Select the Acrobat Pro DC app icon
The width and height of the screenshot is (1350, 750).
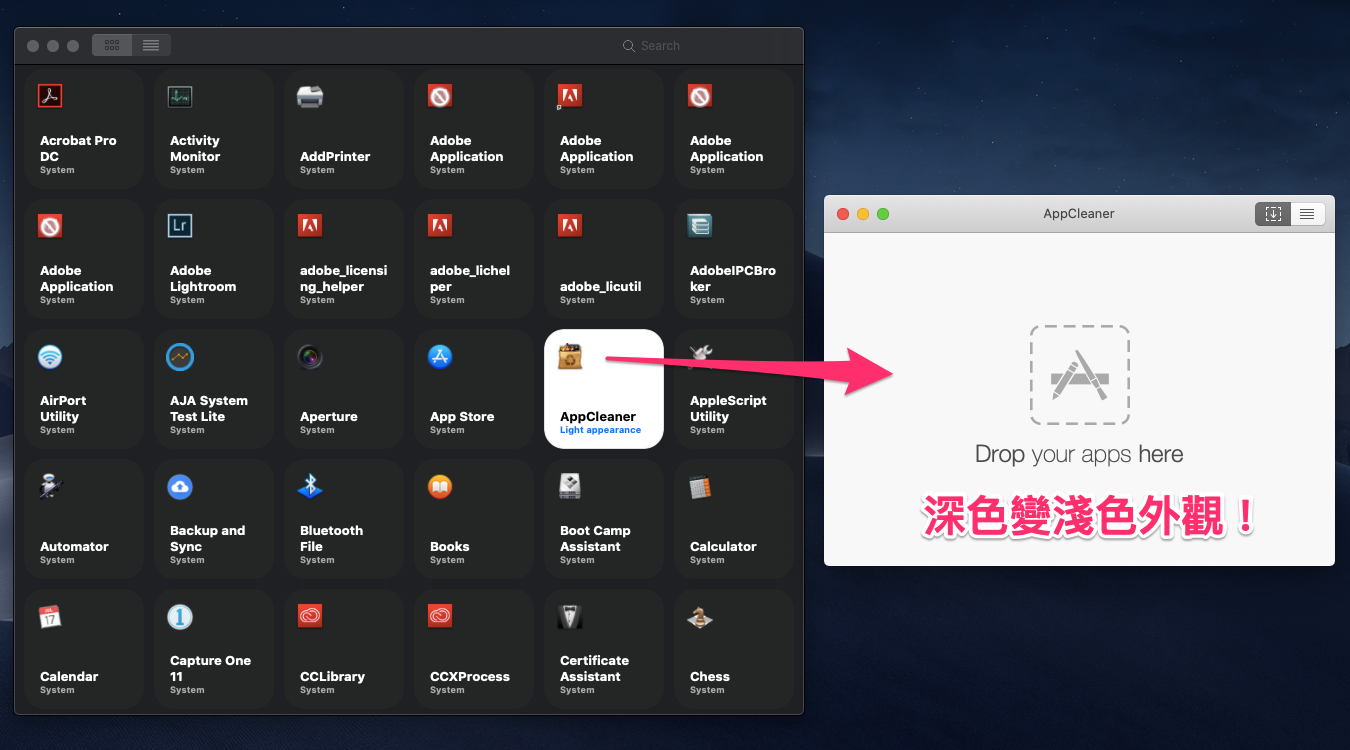[x=50, y=96]
